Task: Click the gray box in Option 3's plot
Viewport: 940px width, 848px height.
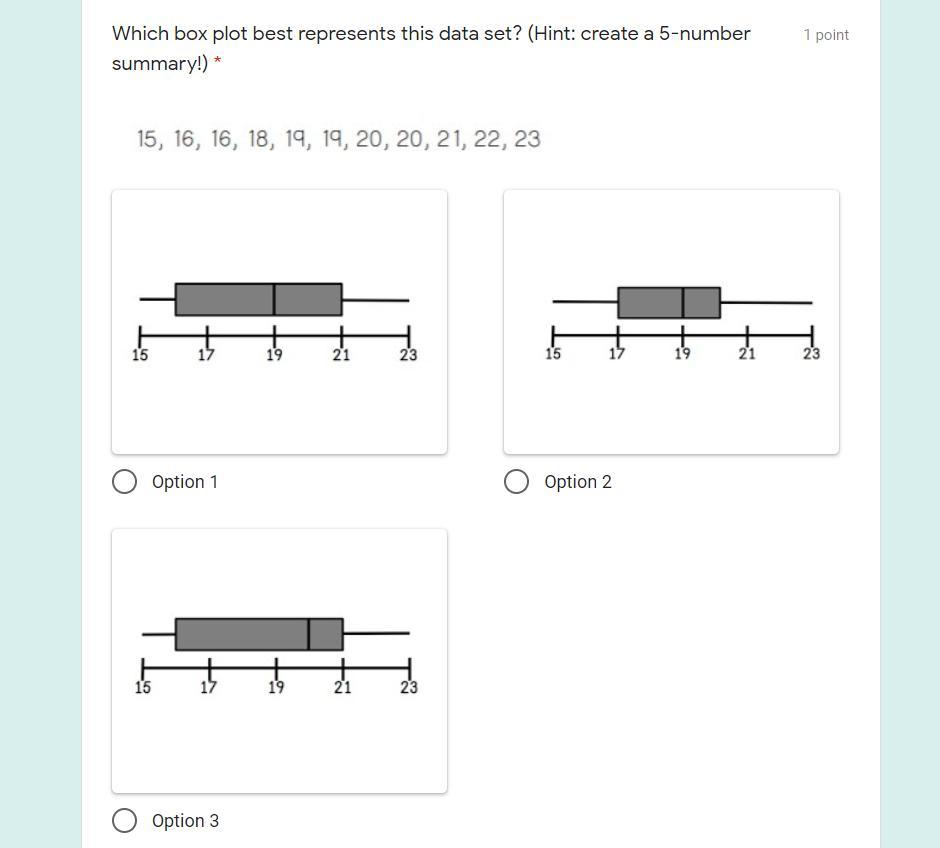Action: coord(259,634)
